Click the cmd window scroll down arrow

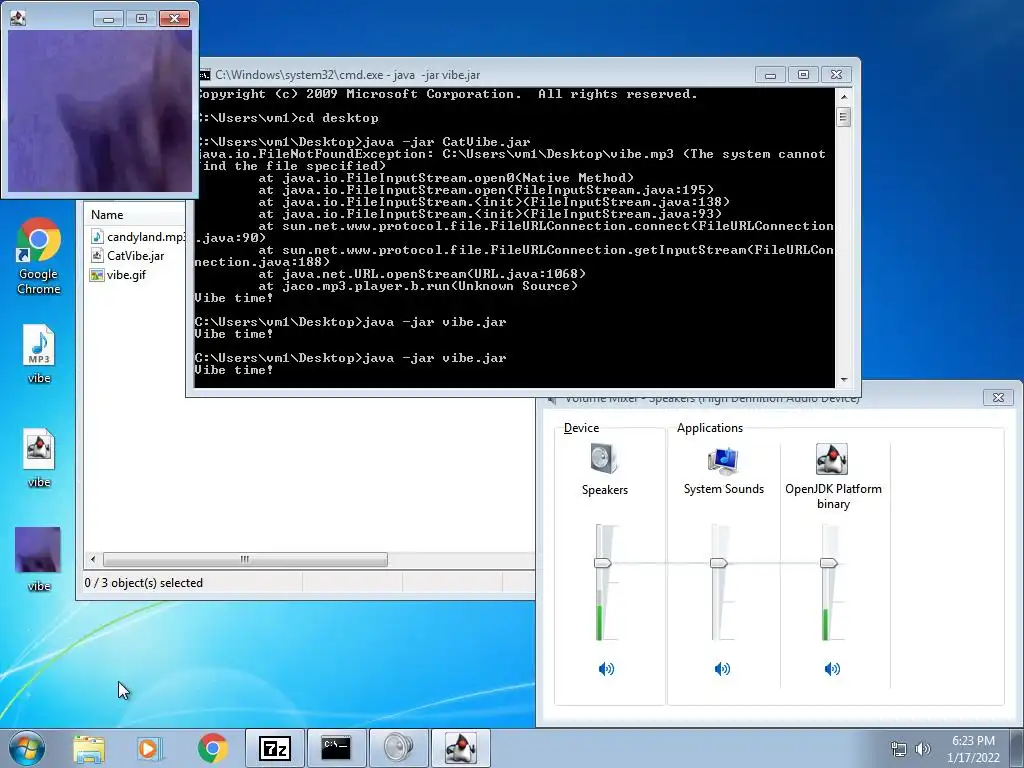(x=844, y=379)
